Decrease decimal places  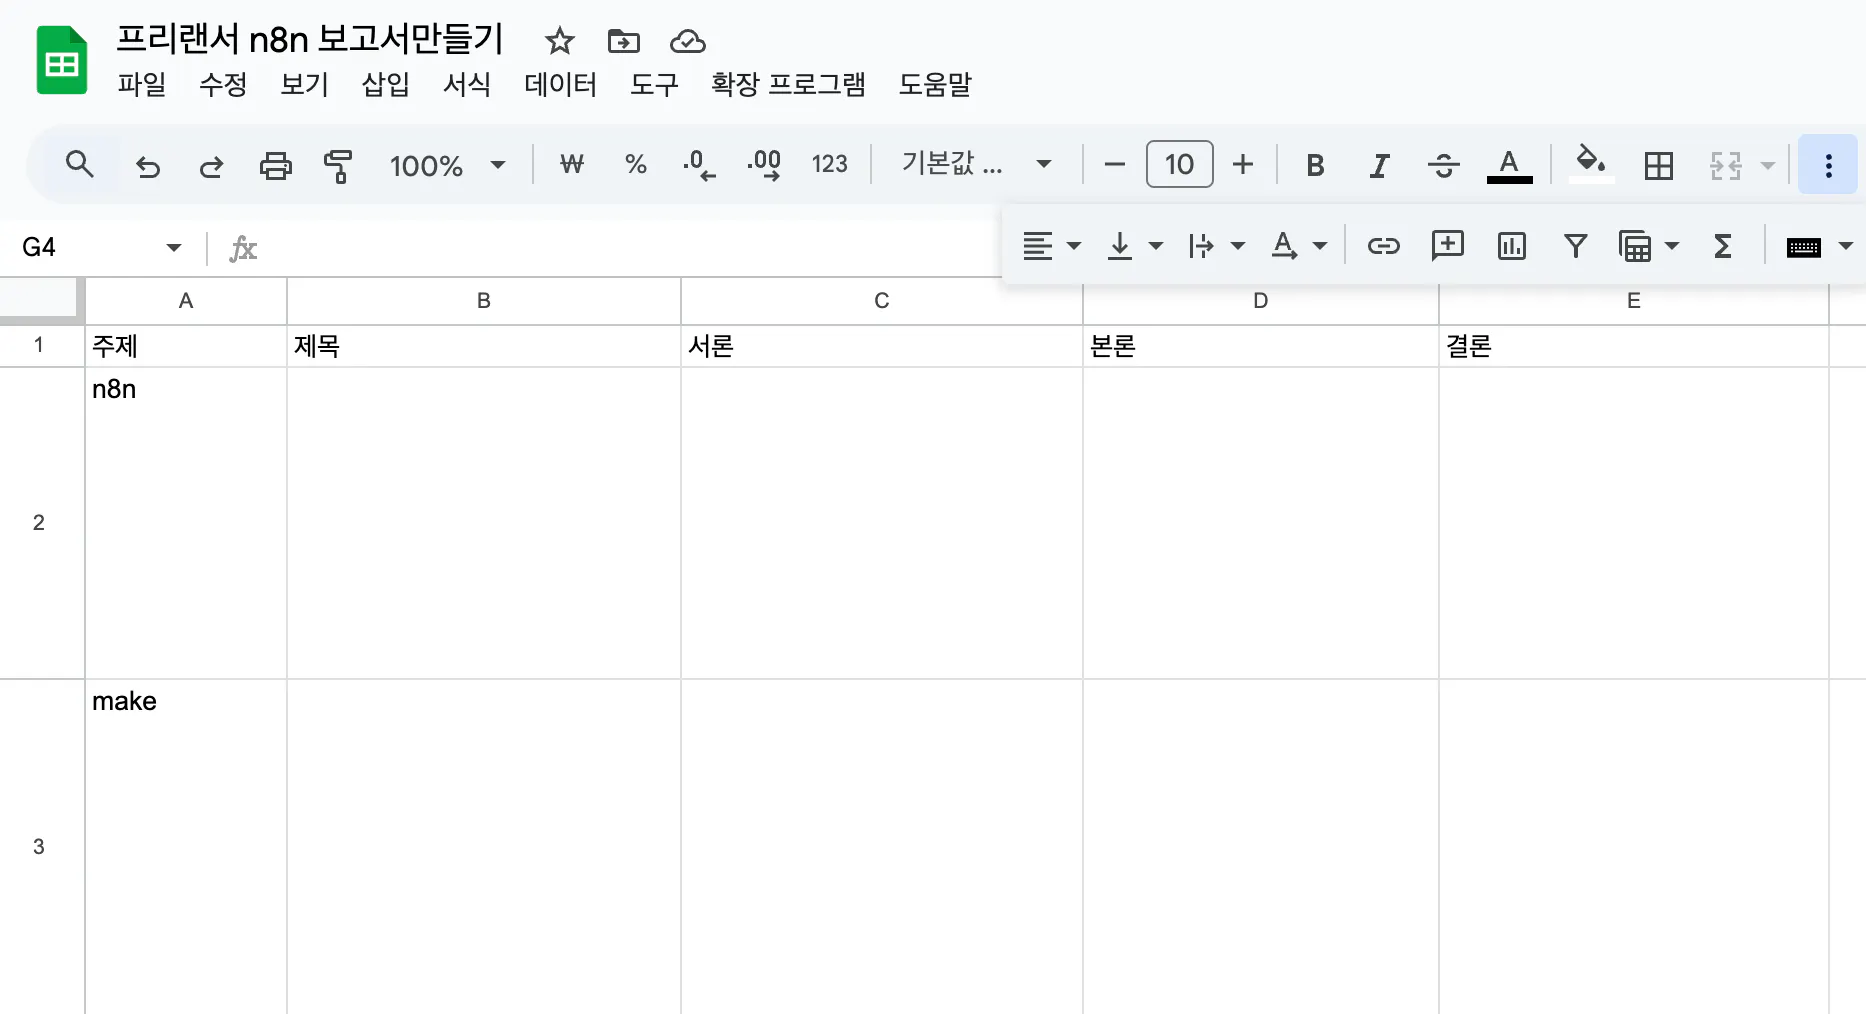click(x=699, y=164)
